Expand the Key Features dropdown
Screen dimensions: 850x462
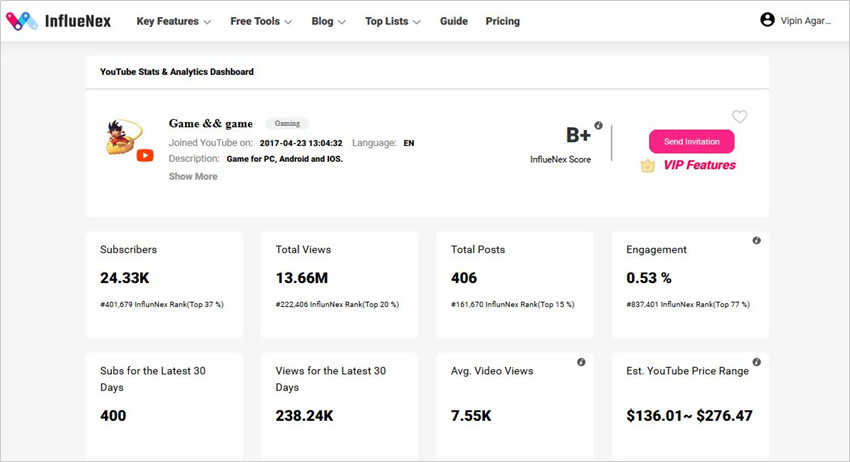click(173, 21)
